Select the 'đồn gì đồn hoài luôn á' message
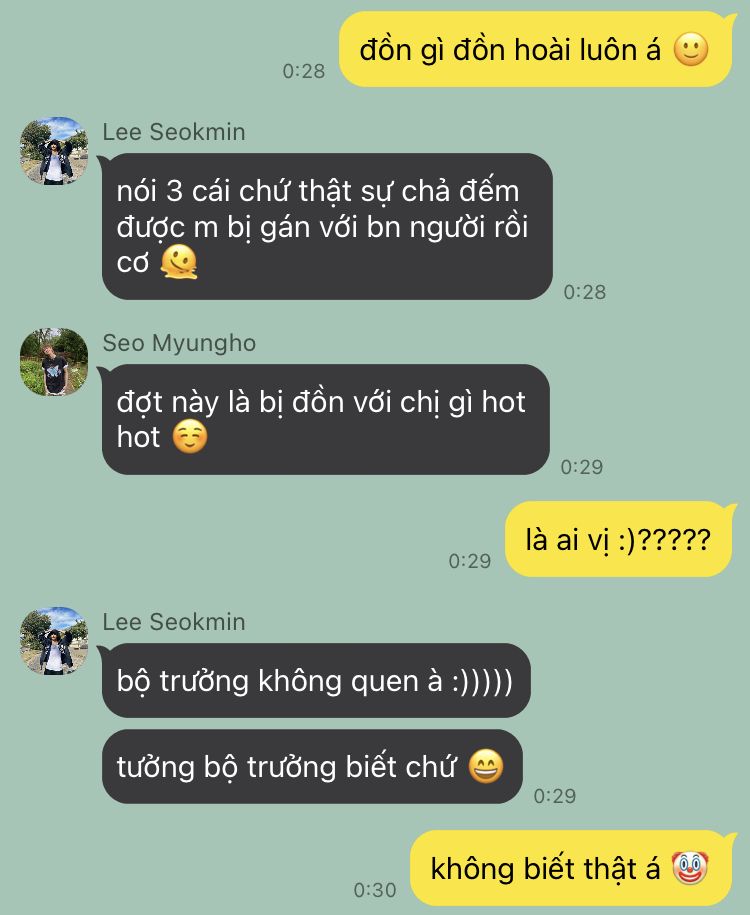The image size is (750, 915). coord(536,49)
